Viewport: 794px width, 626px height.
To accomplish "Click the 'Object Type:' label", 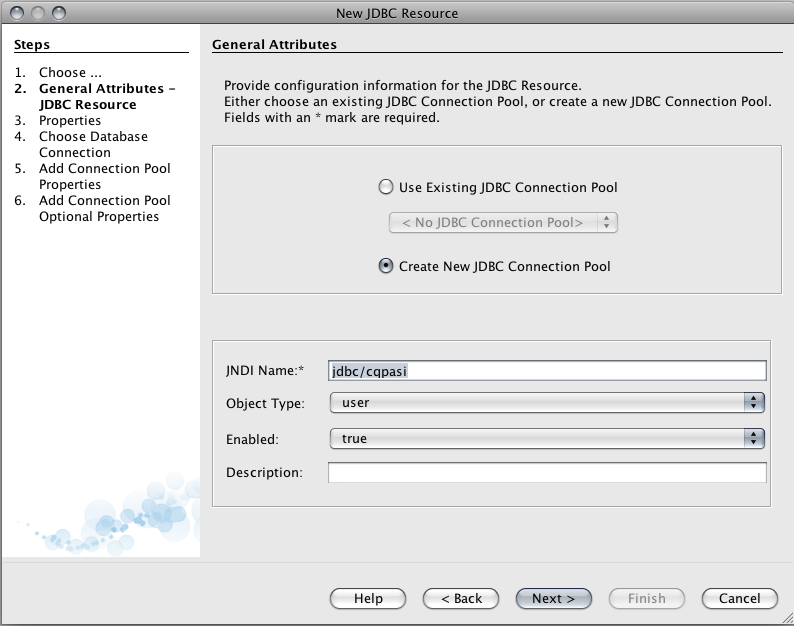I will tap(265, 404).
